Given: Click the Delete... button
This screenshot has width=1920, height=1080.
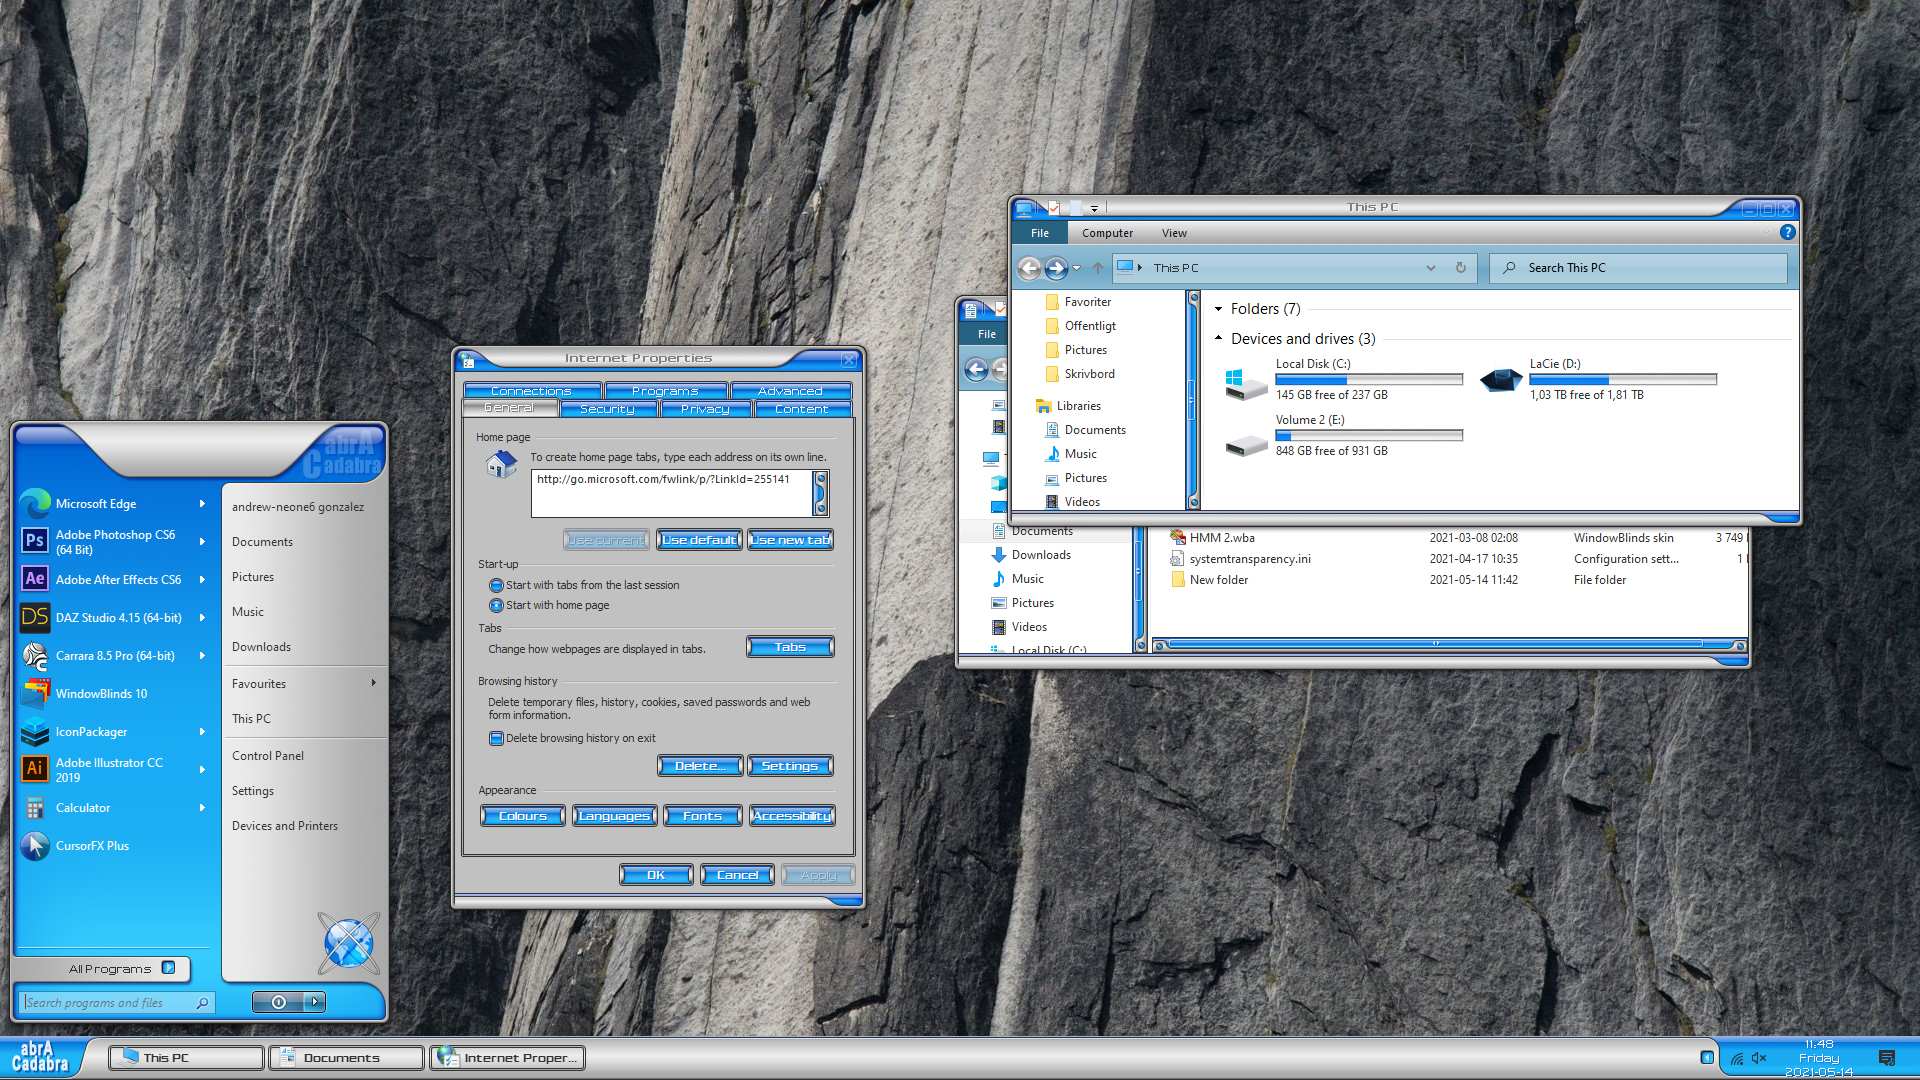Looking at the screenshot, I should (700, 766).
